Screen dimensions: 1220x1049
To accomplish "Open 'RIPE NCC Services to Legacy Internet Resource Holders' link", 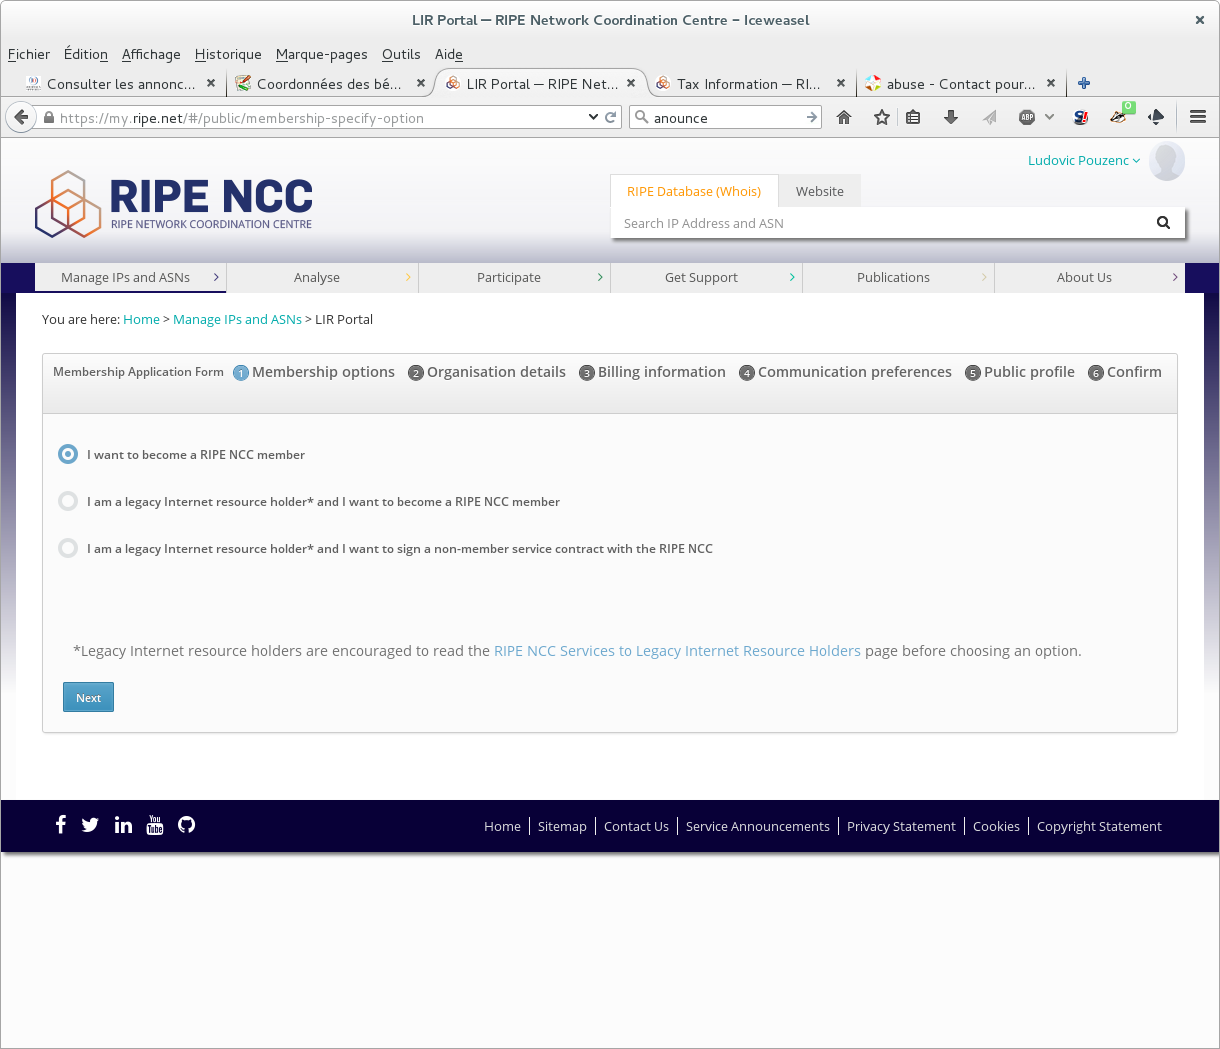I will (677, 651).
